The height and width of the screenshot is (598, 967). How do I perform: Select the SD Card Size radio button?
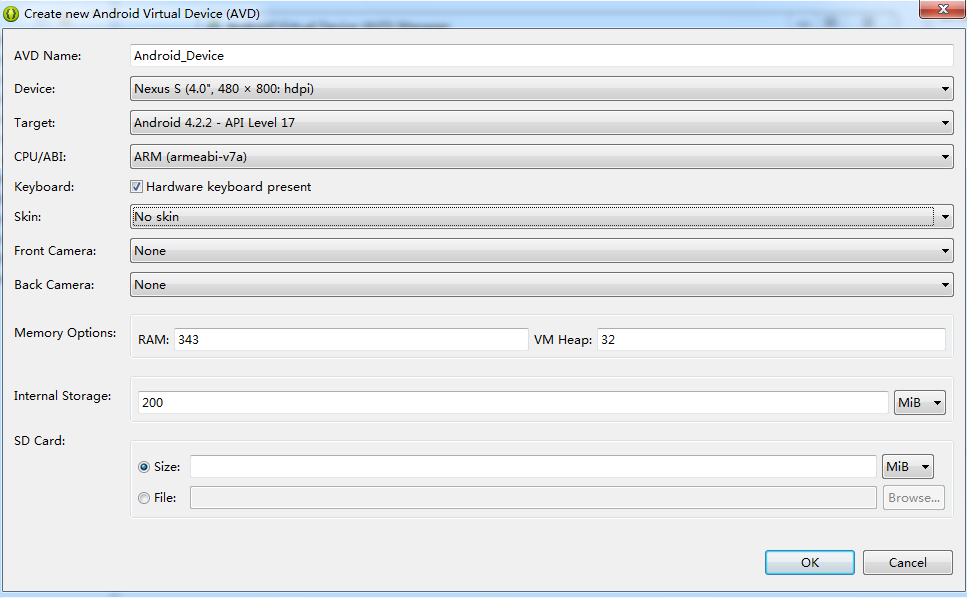point(144,467)
